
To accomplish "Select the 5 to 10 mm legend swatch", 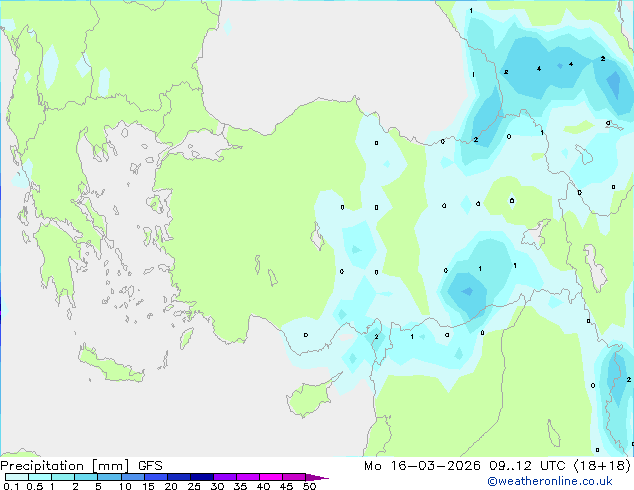I will [x=109, y=477].
